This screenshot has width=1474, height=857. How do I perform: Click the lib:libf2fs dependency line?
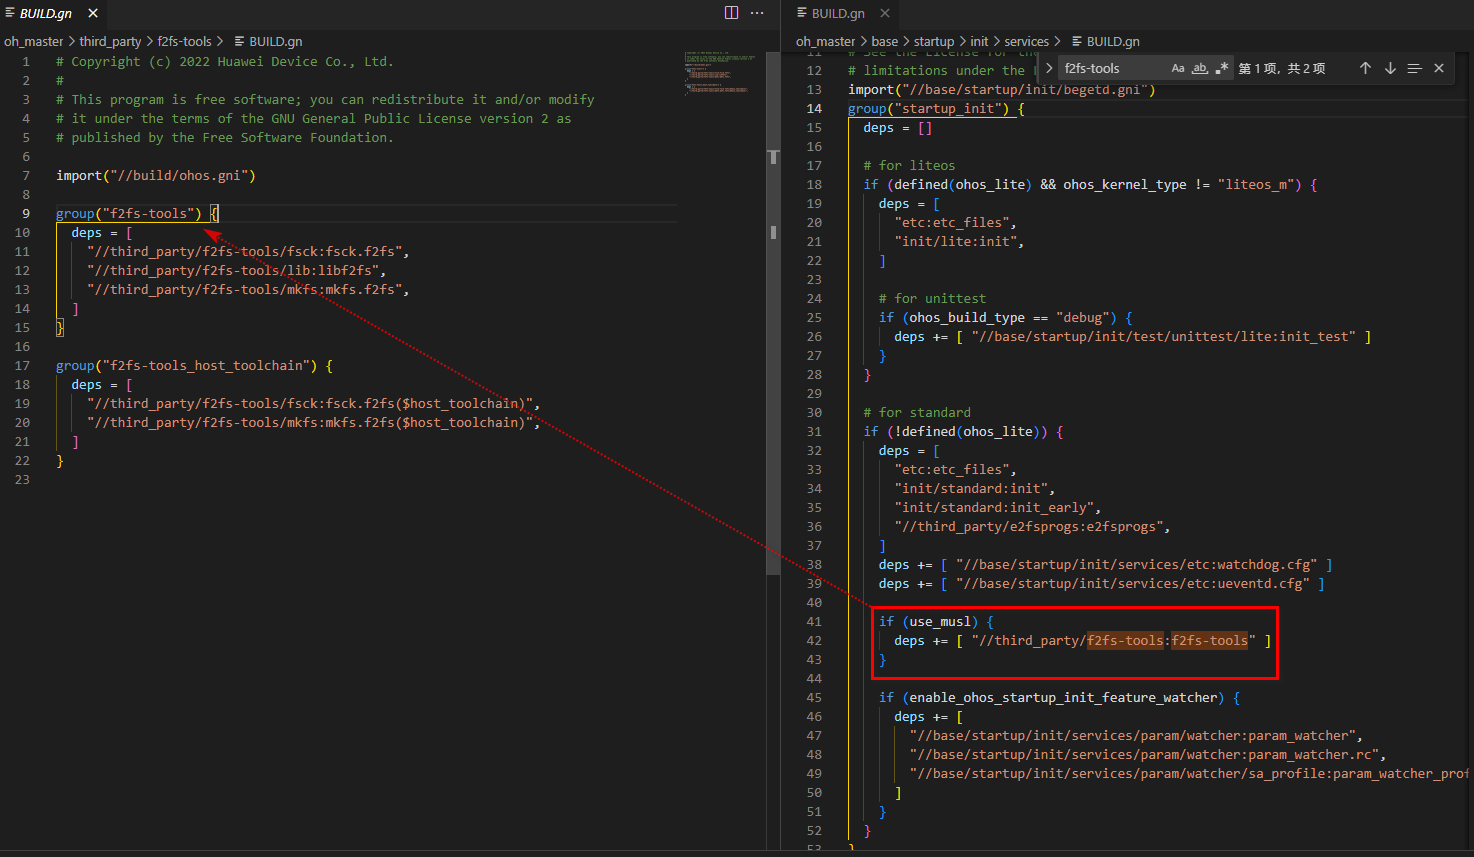[x=236, y=270]
